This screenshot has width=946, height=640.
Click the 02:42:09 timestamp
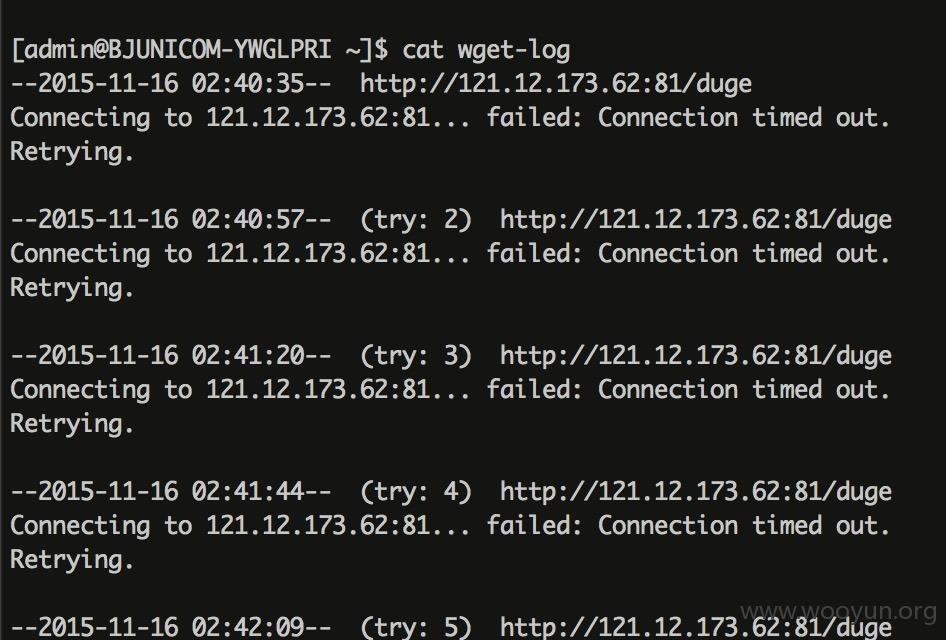(x=248, y=627)
